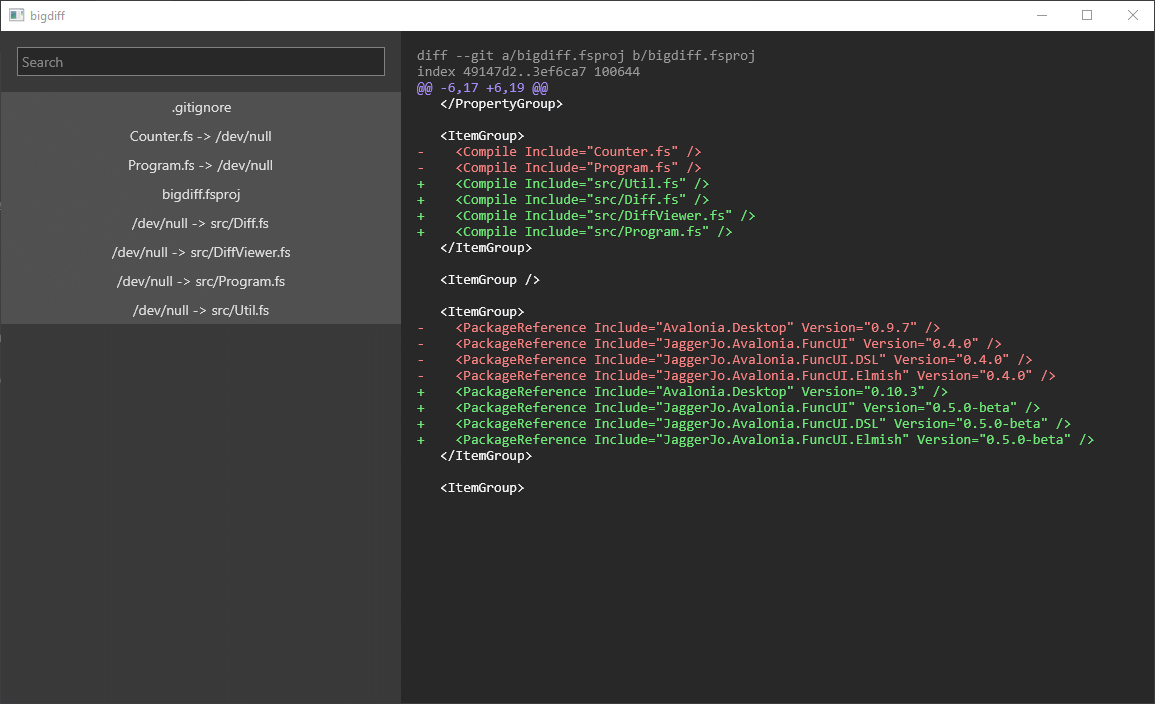Click removed FuncUI Version 0.4.0 line

click(709, 344)
